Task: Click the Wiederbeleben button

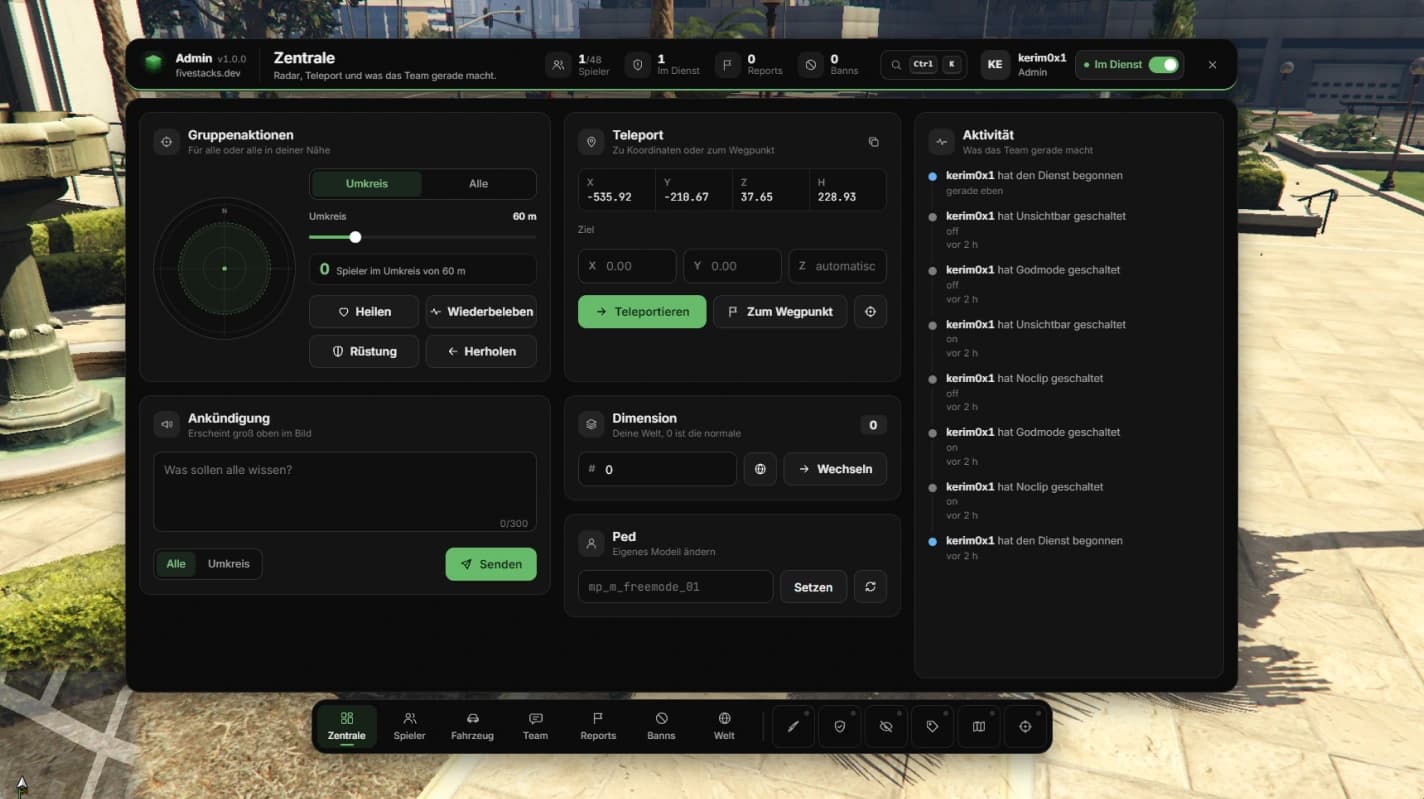Action: pyautogui.click(x=481, y=312)
